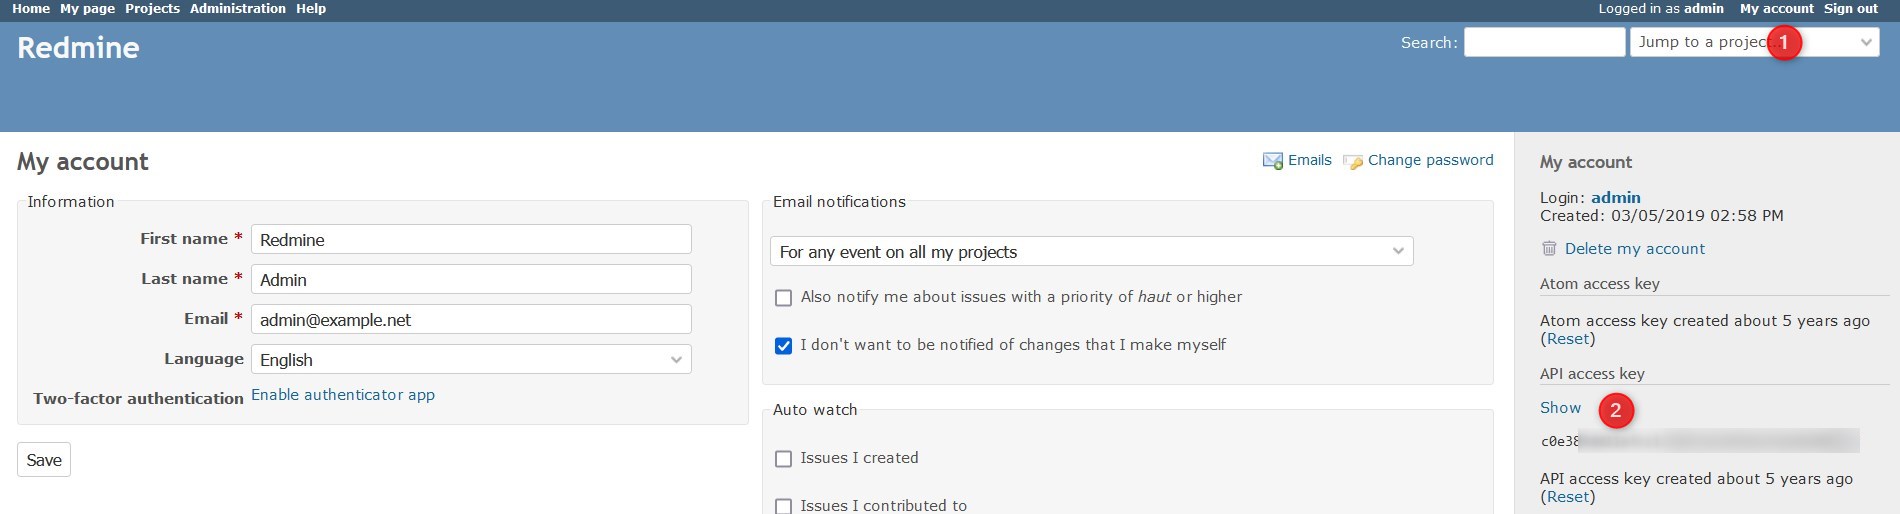Enable notifications for high priority issues checkbox
Image resolution: width=1900 pixels, height=514 pixels.
(x=784, y=298)
